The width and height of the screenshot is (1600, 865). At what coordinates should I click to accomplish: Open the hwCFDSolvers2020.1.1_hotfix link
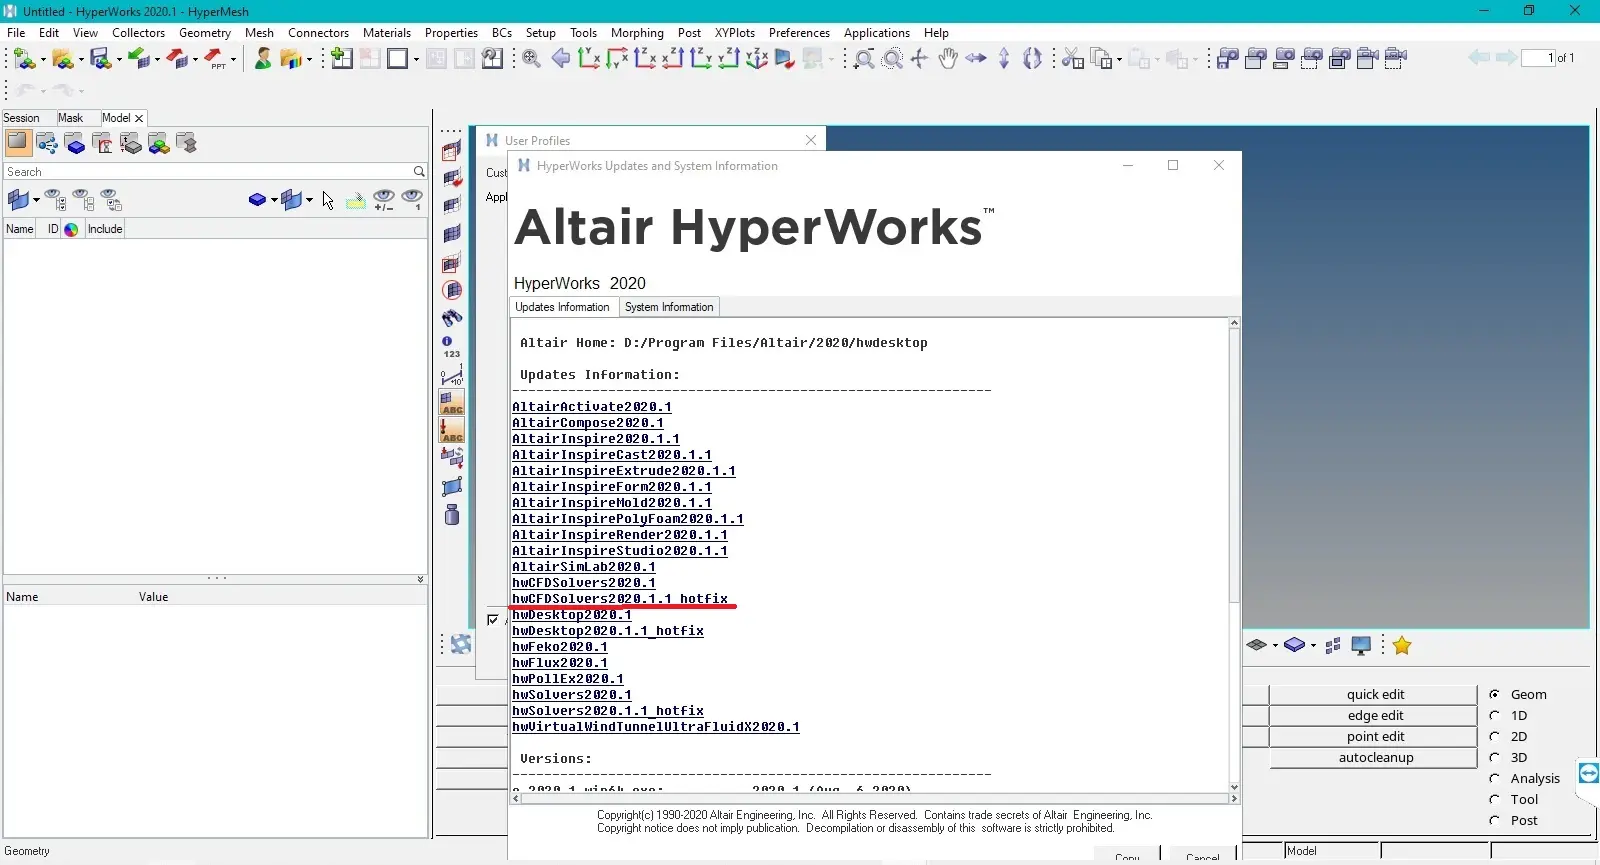(620, 599)
